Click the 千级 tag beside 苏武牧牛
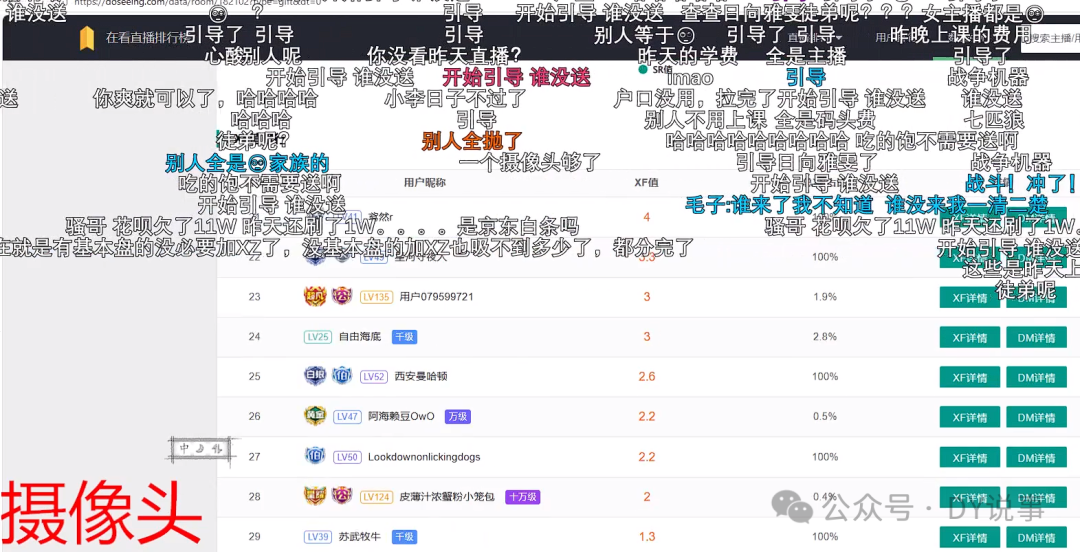 tap(404, 537)
